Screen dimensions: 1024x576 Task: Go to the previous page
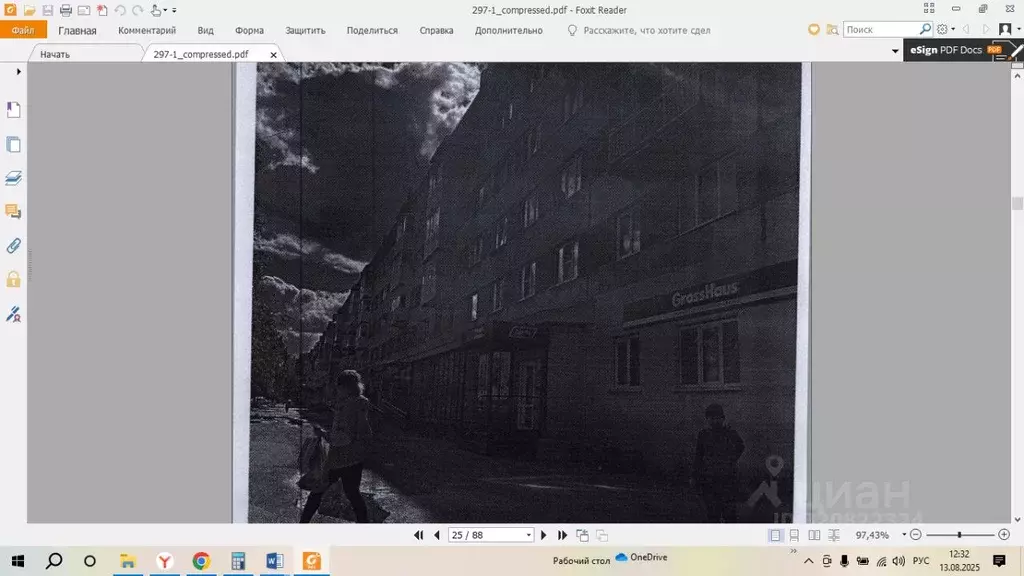[437, 536]
